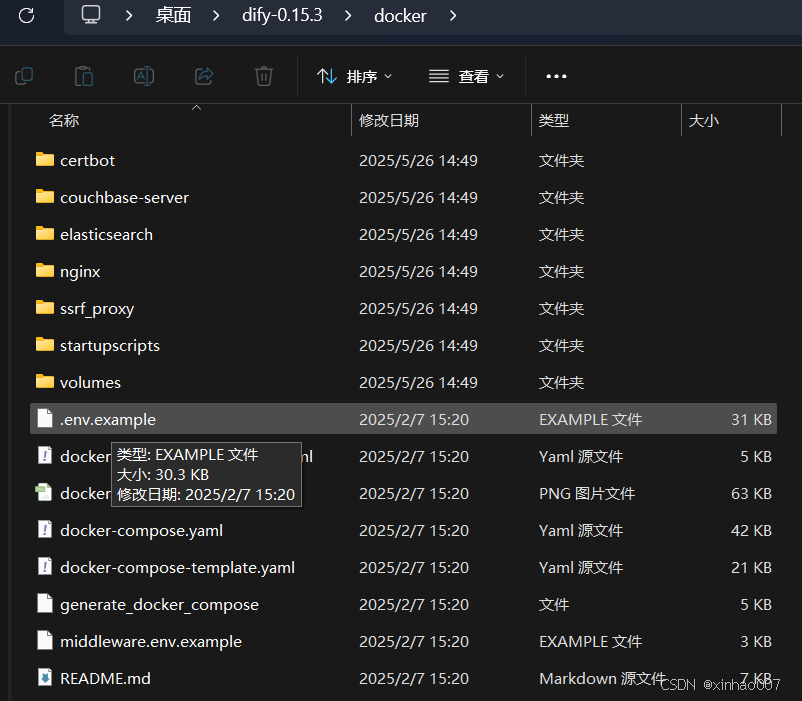
Task: Click dify-0.15.3 in the breadcrumb
Action: pos(281,16)
